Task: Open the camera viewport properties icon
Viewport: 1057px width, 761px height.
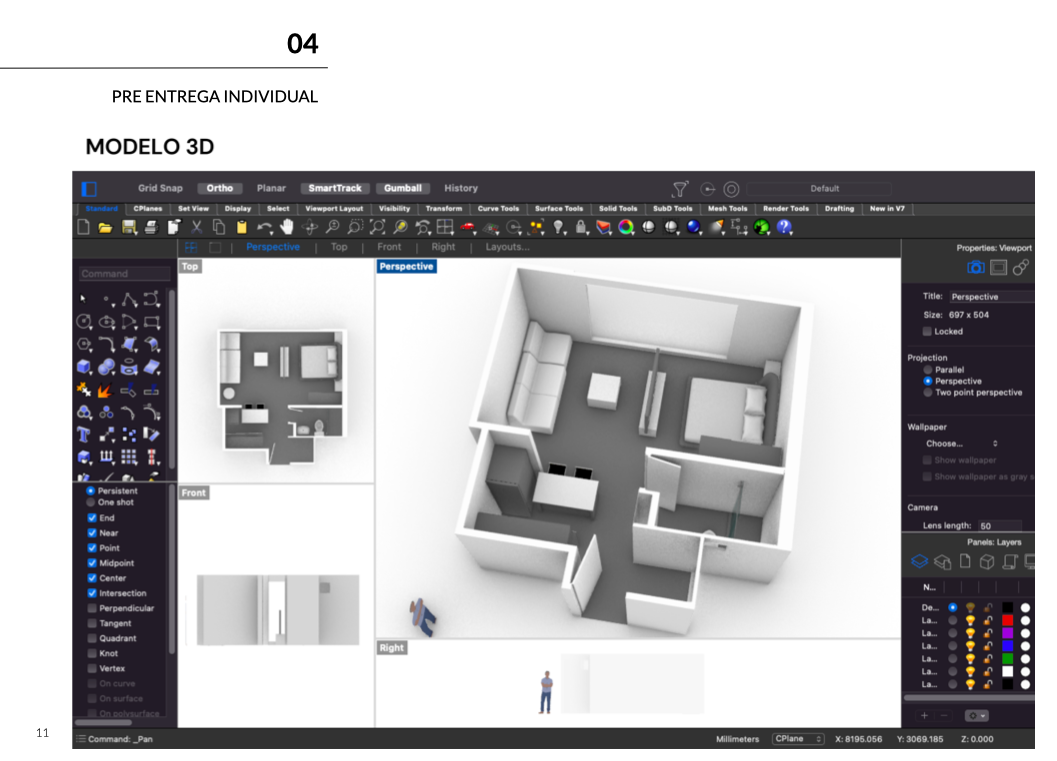Action: pos(975,267)
